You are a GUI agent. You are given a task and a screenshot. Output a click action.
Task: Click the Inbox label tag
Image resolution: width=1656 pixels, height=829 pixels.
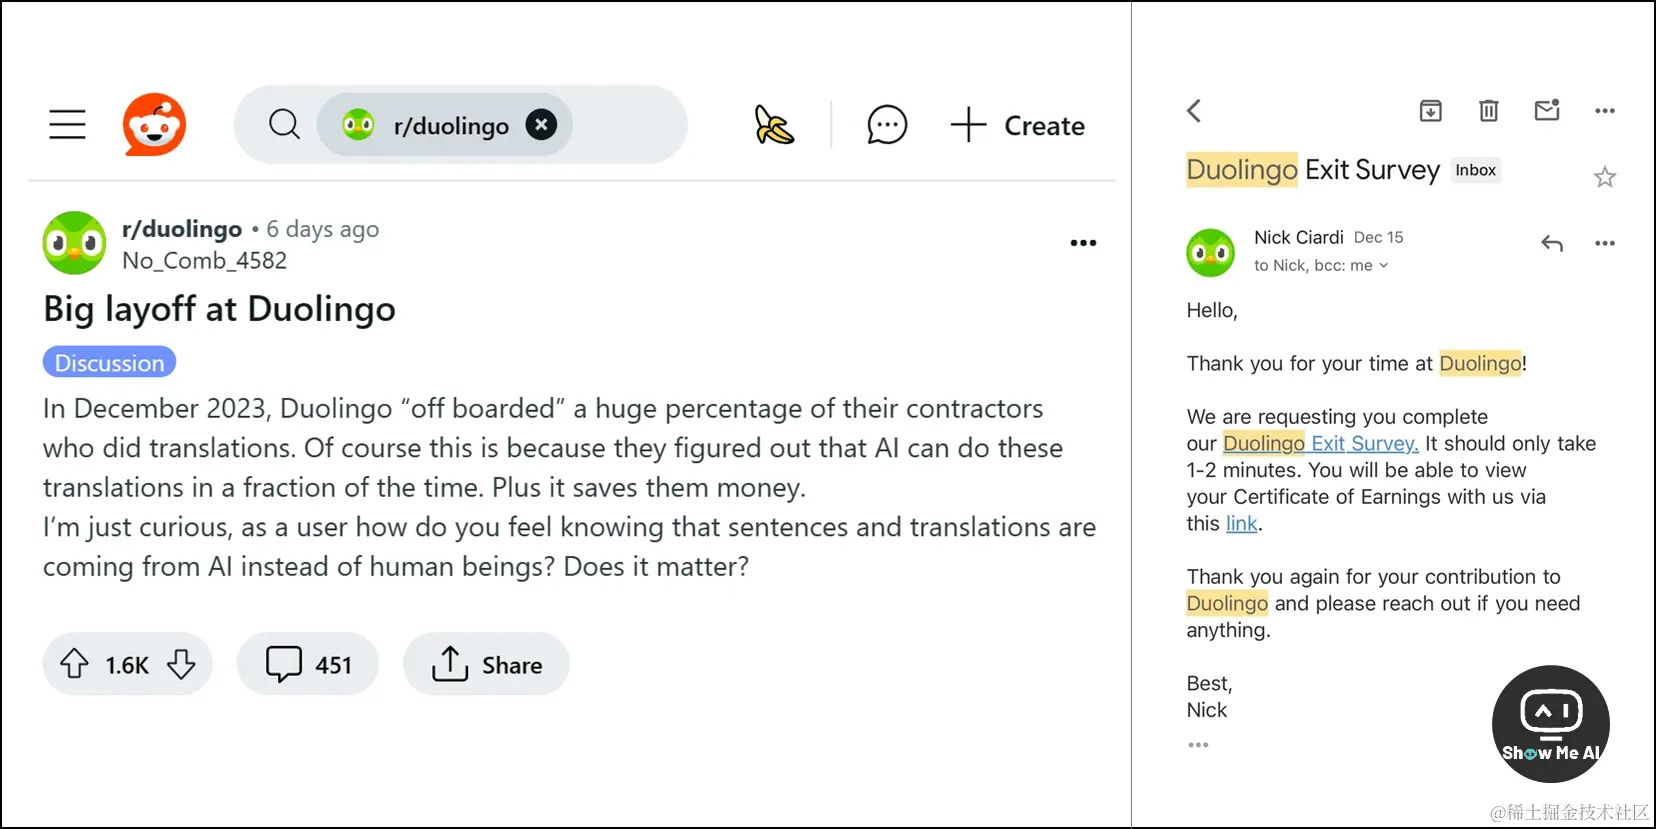1476,171
